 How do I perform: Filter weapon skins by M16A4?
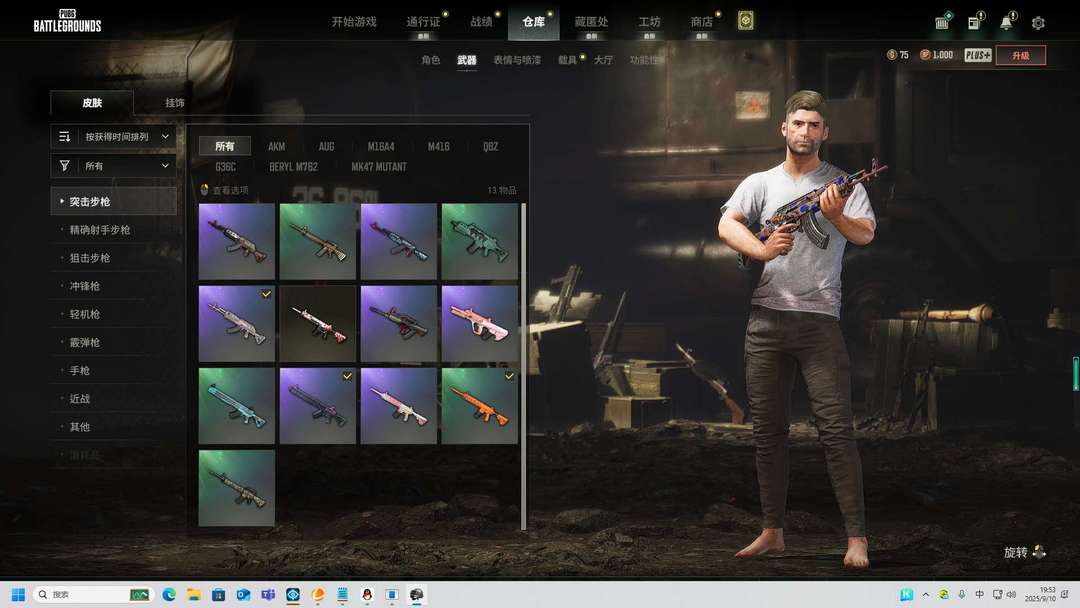(x=381, y=146)
